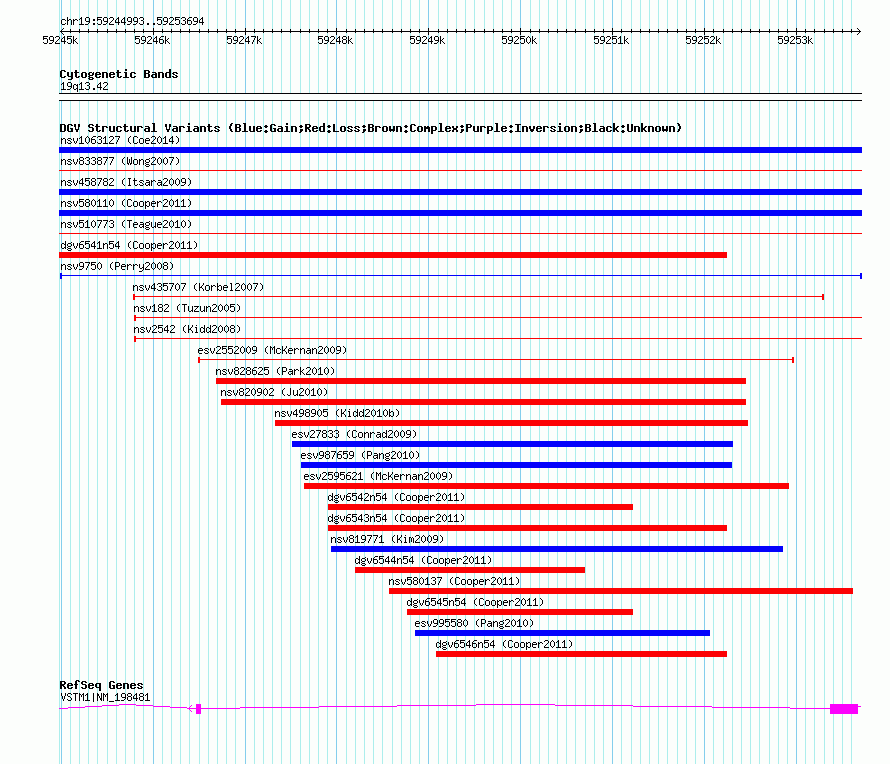Click the dgv6545n54 (Cooper2011) label
The height and width of the screenshot is (764, 890).
(x=475, y=602)
